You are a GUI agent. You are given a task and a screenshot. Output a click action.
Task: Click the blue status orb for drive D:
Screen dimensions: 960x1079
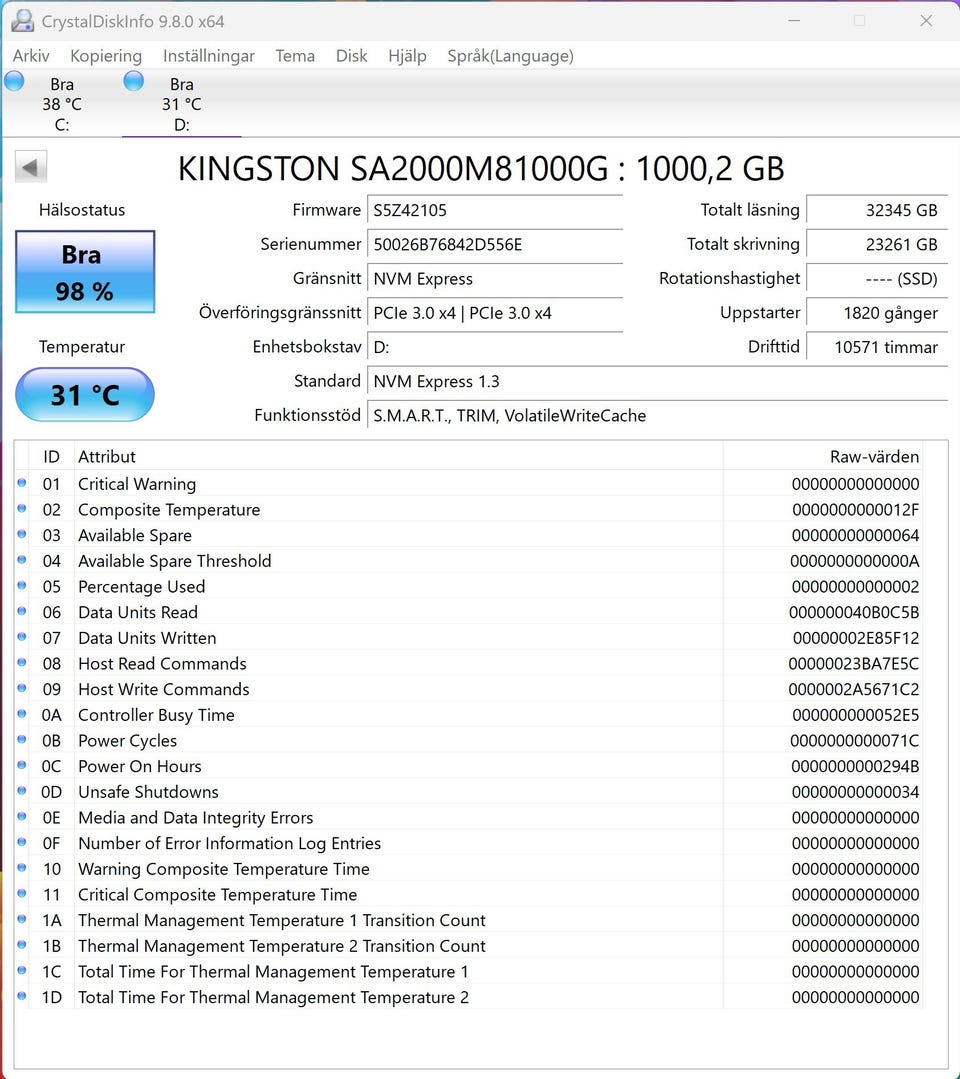pyautogui.click(x=133, y=82)
